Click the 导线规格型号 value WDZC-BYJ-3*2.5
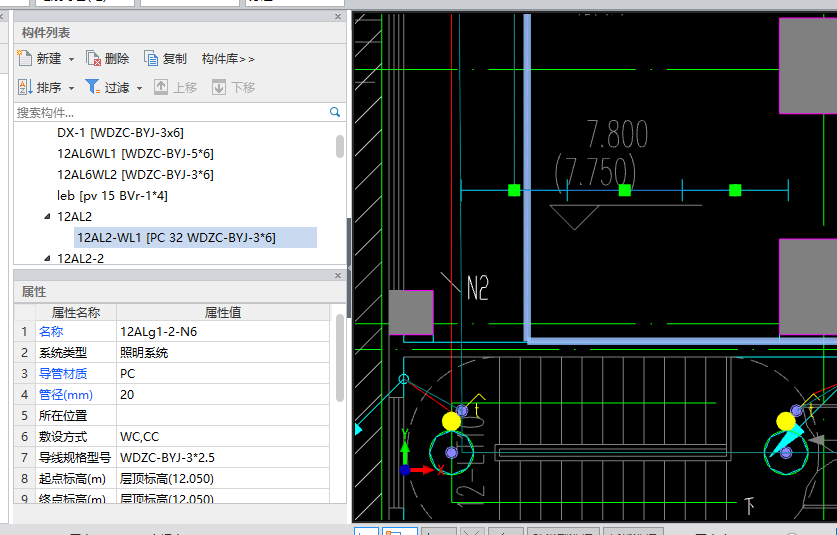Screen dimensions: 837x535 pyautogui.click(x=223, y=458)
